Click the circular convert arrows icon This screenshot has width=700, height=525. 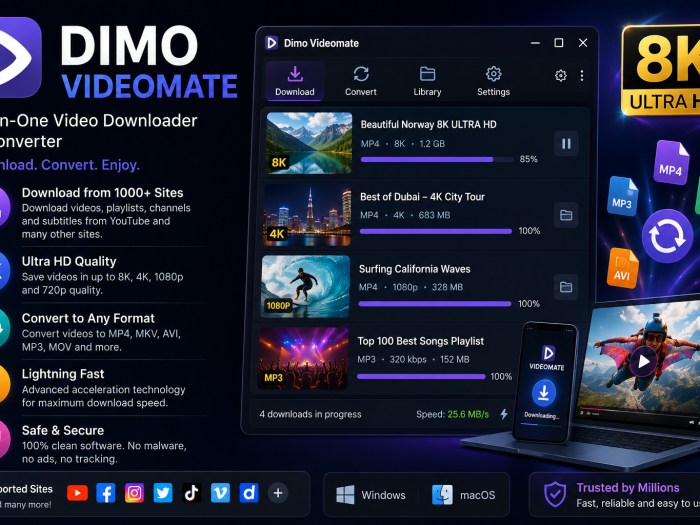pyautogui.click(x=667, y=236)
